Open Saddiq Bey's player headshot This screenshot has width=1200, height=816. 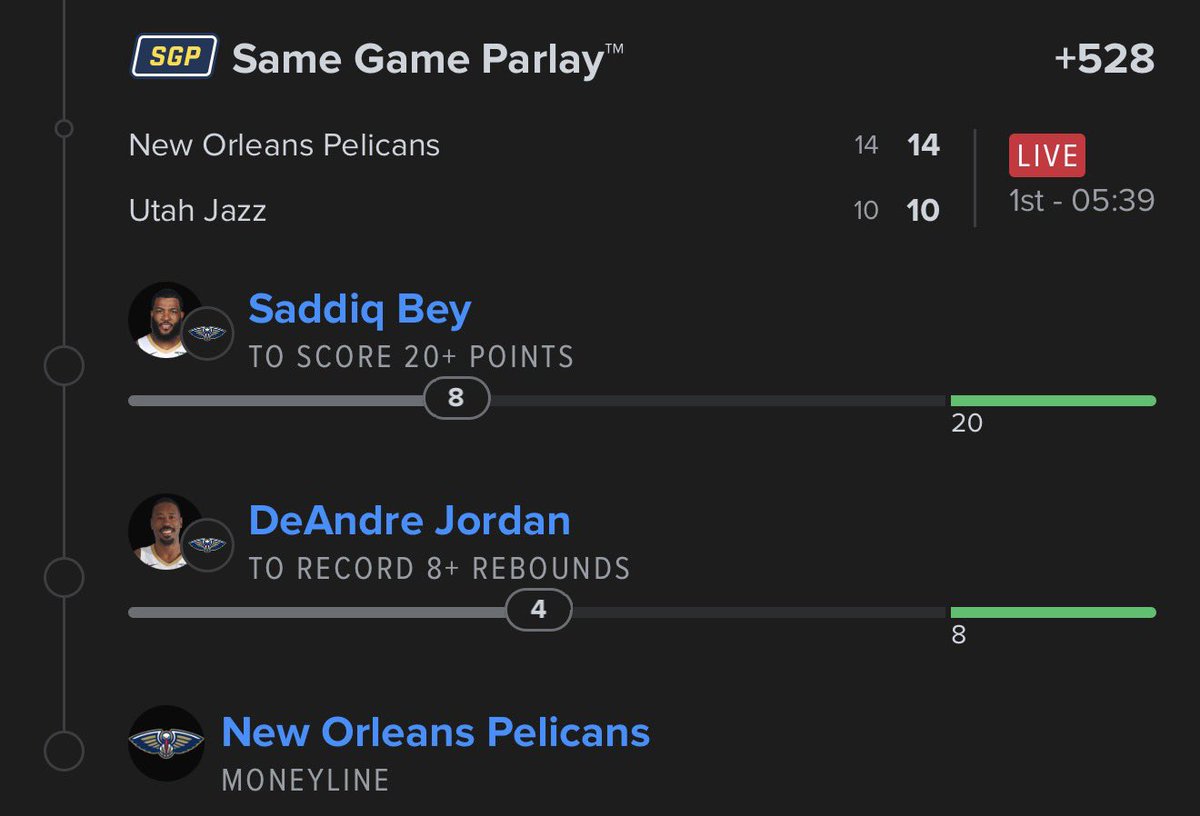click(x=165, y=320)
